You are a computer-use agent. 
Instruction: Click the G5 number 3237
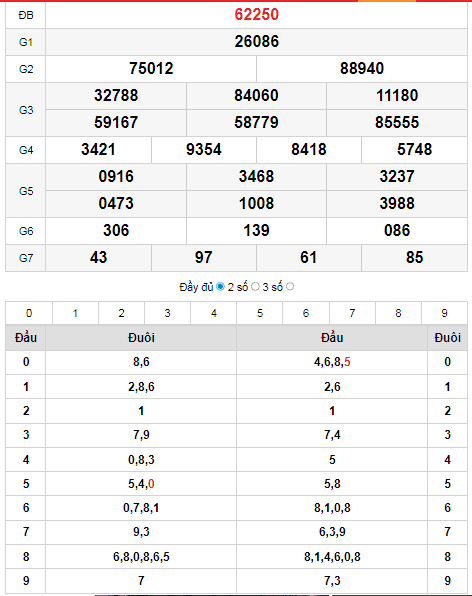tap(397, 176)
